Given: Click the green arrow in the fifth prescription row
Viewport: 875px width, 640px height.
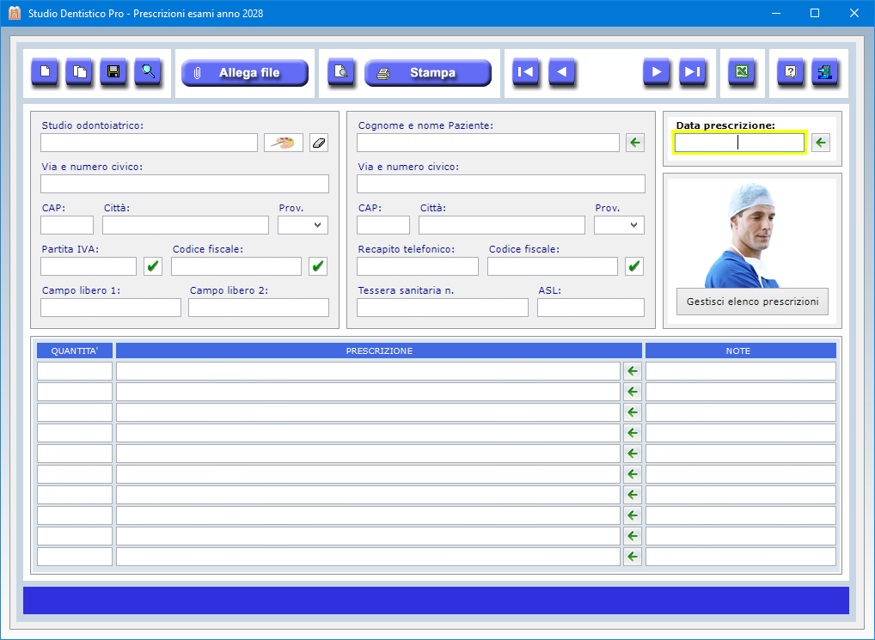Looking at the screenshot, I should 632,454.
